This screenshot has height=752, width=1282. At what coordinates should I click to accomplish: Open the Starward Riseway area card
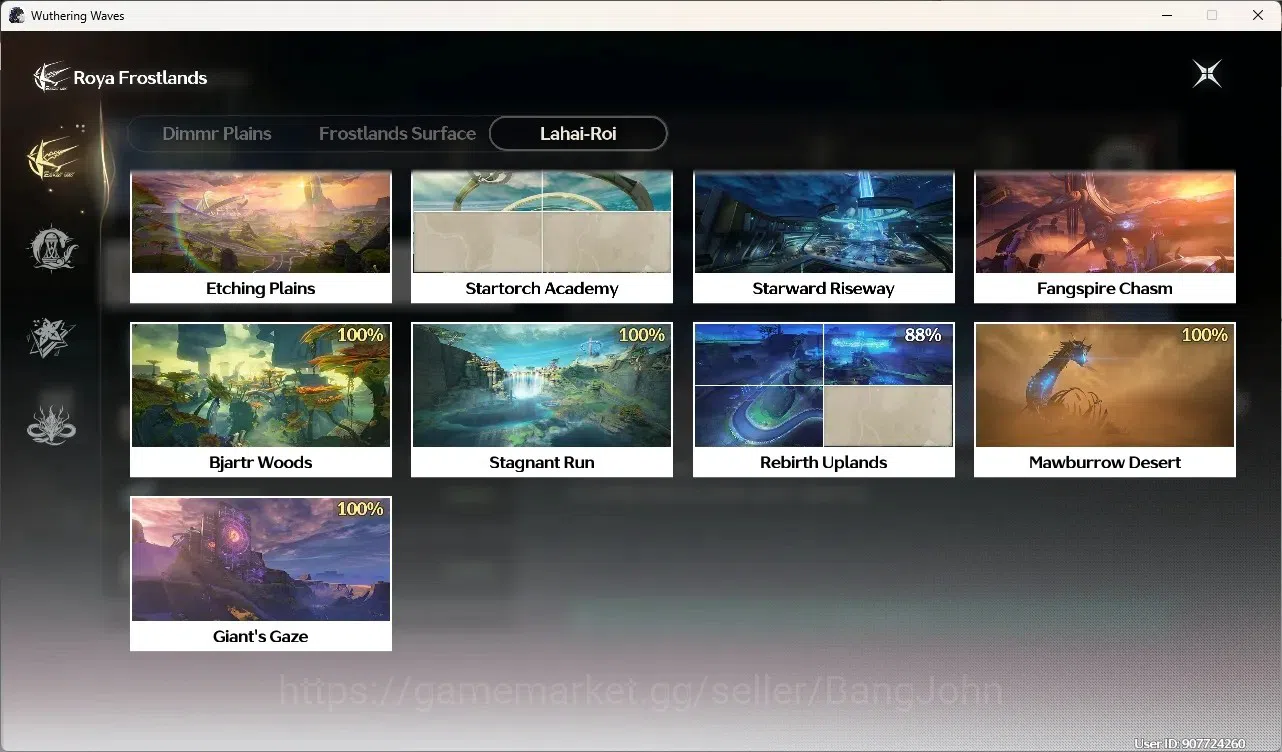click(824, 237)
